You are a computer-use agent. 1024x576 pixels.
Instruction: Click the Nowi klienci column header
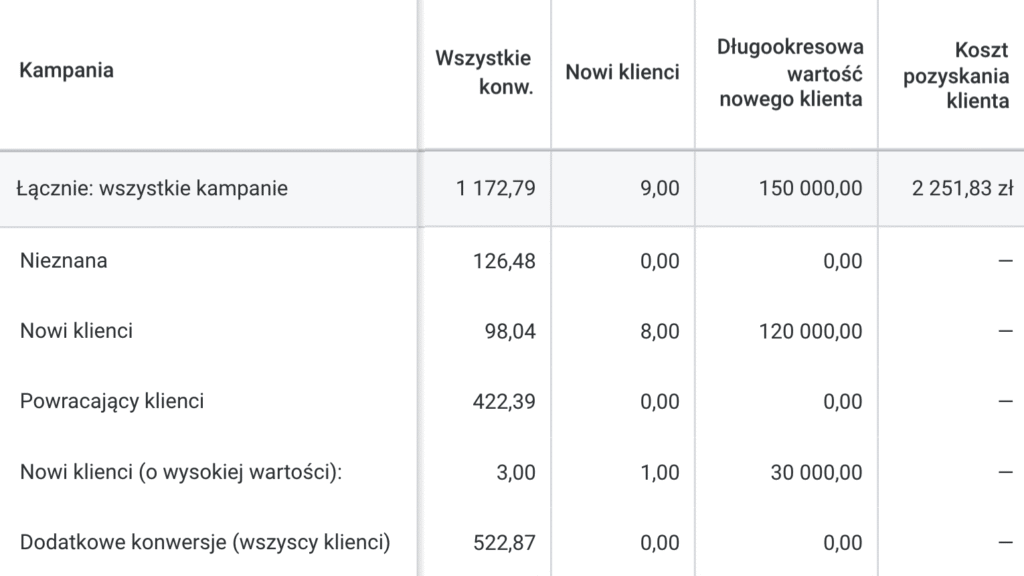(x=622, y=72)
